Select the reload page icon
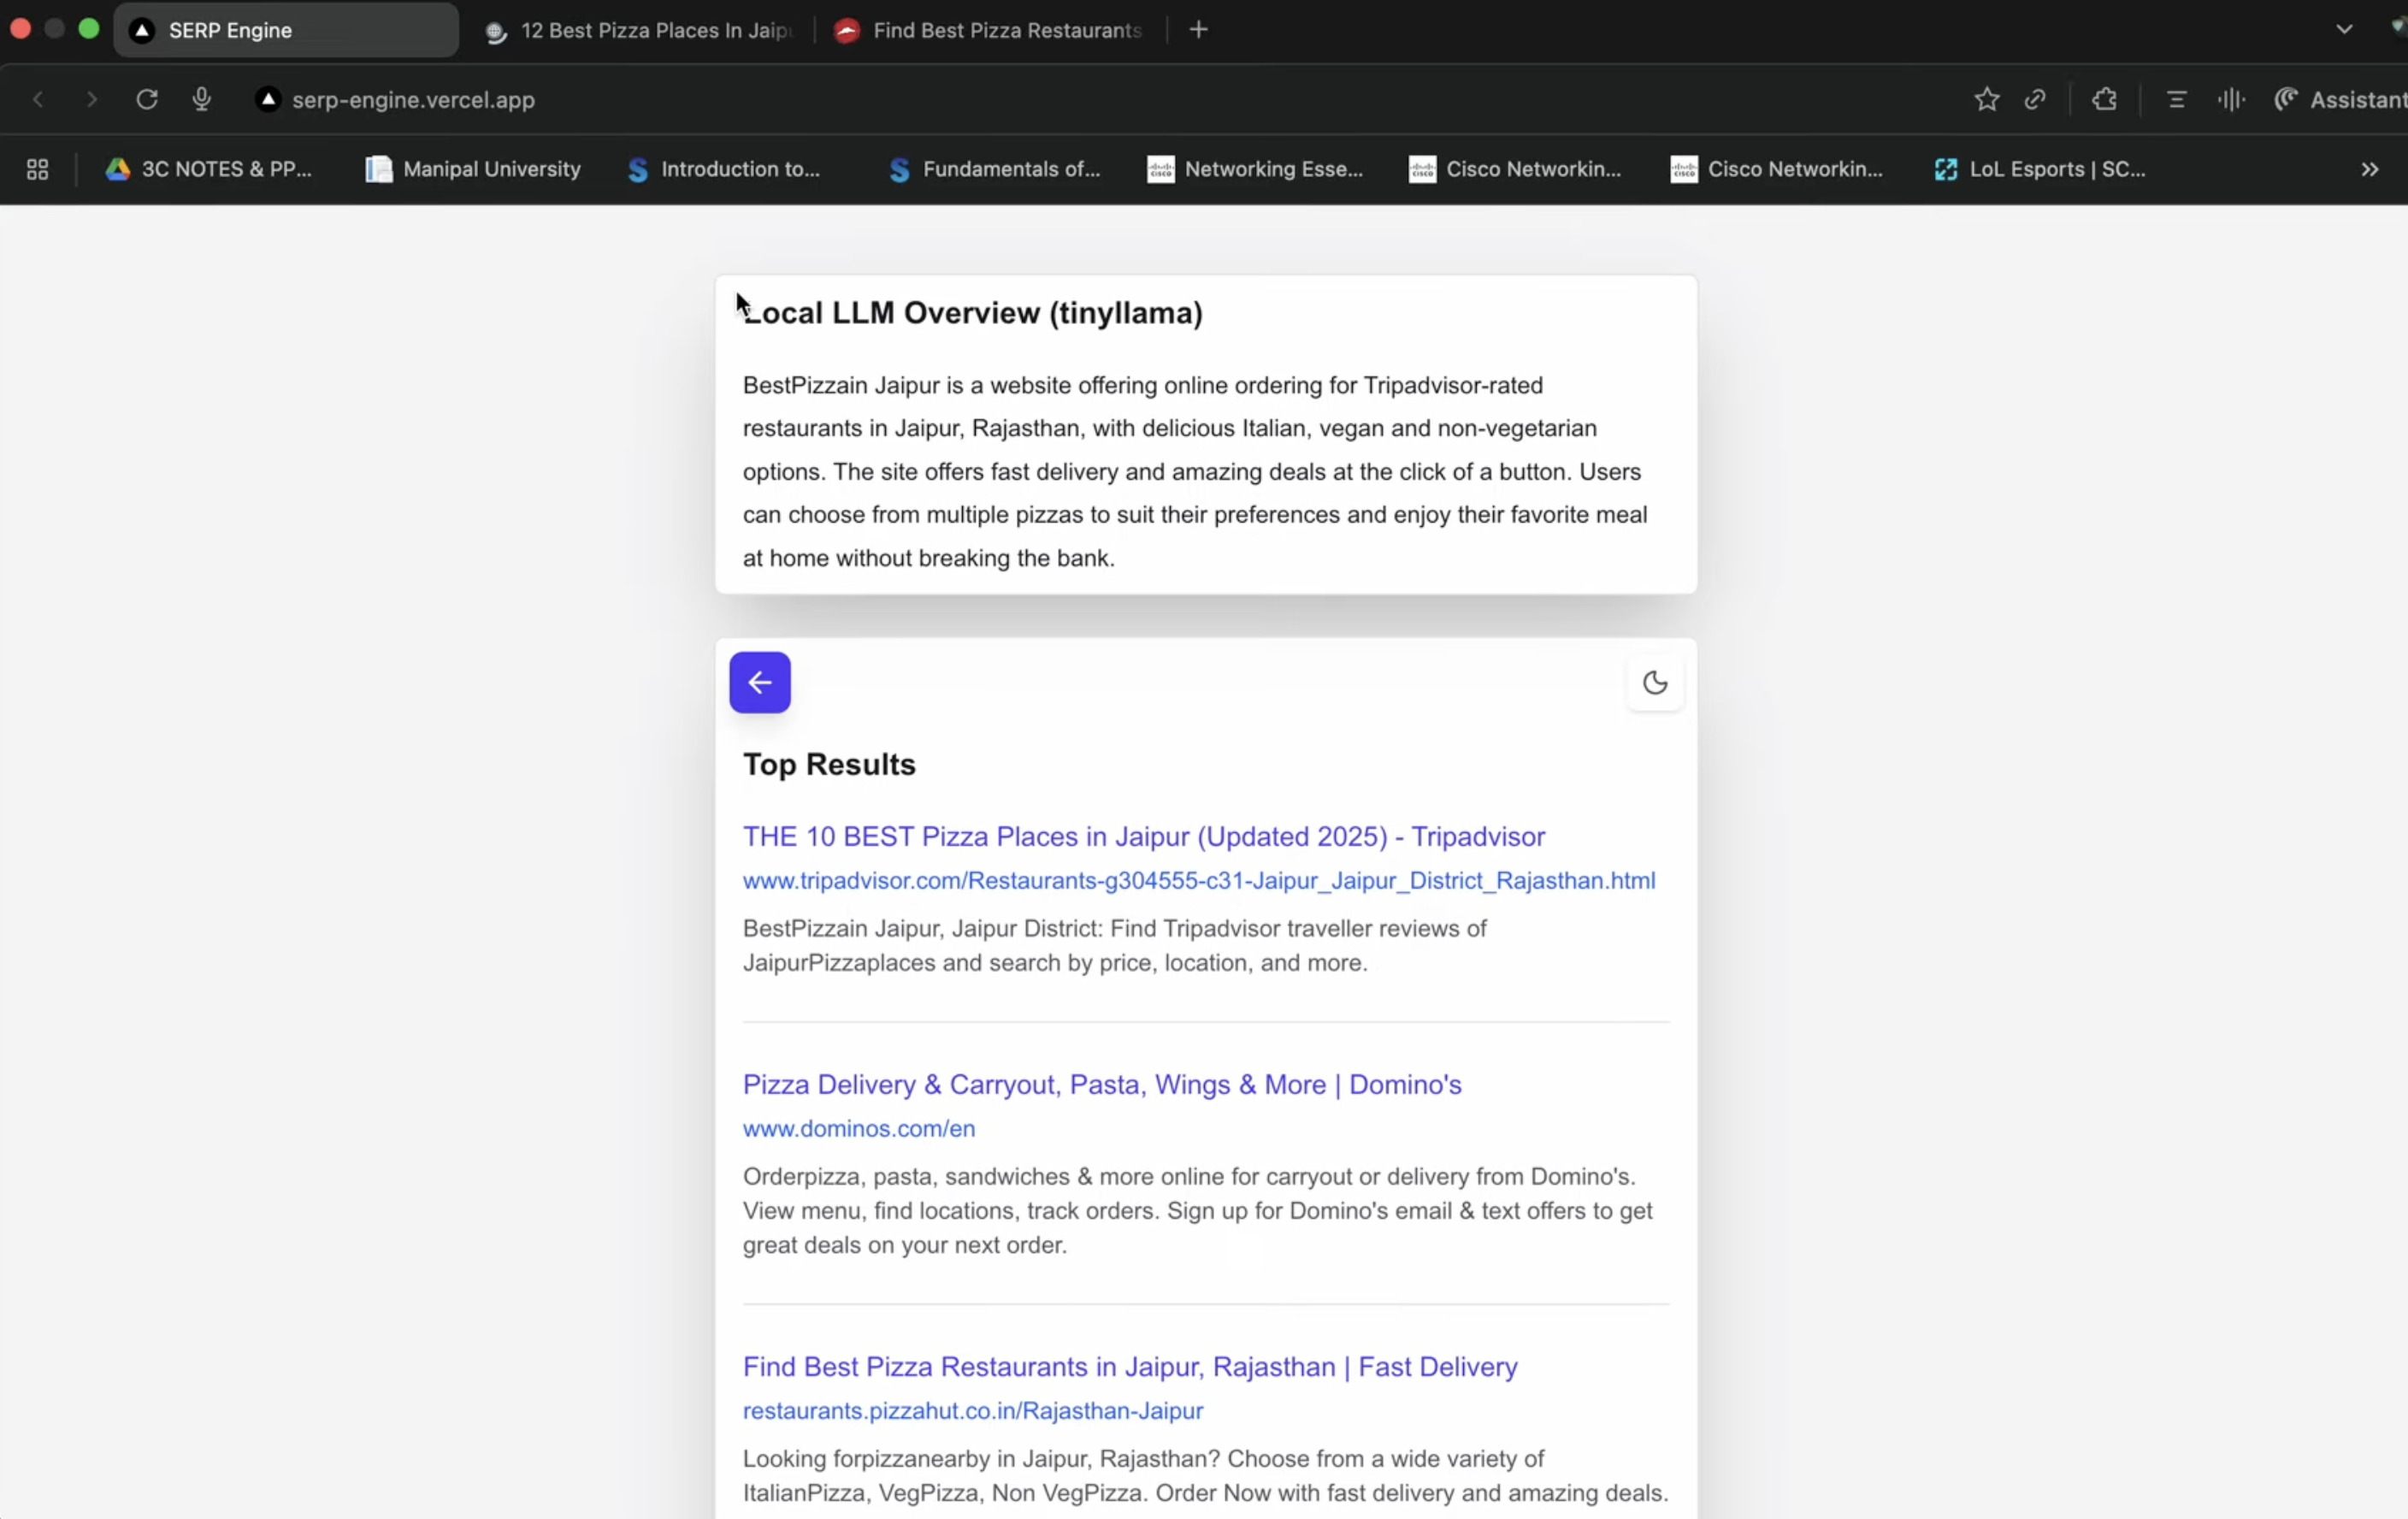 (146, 99)
